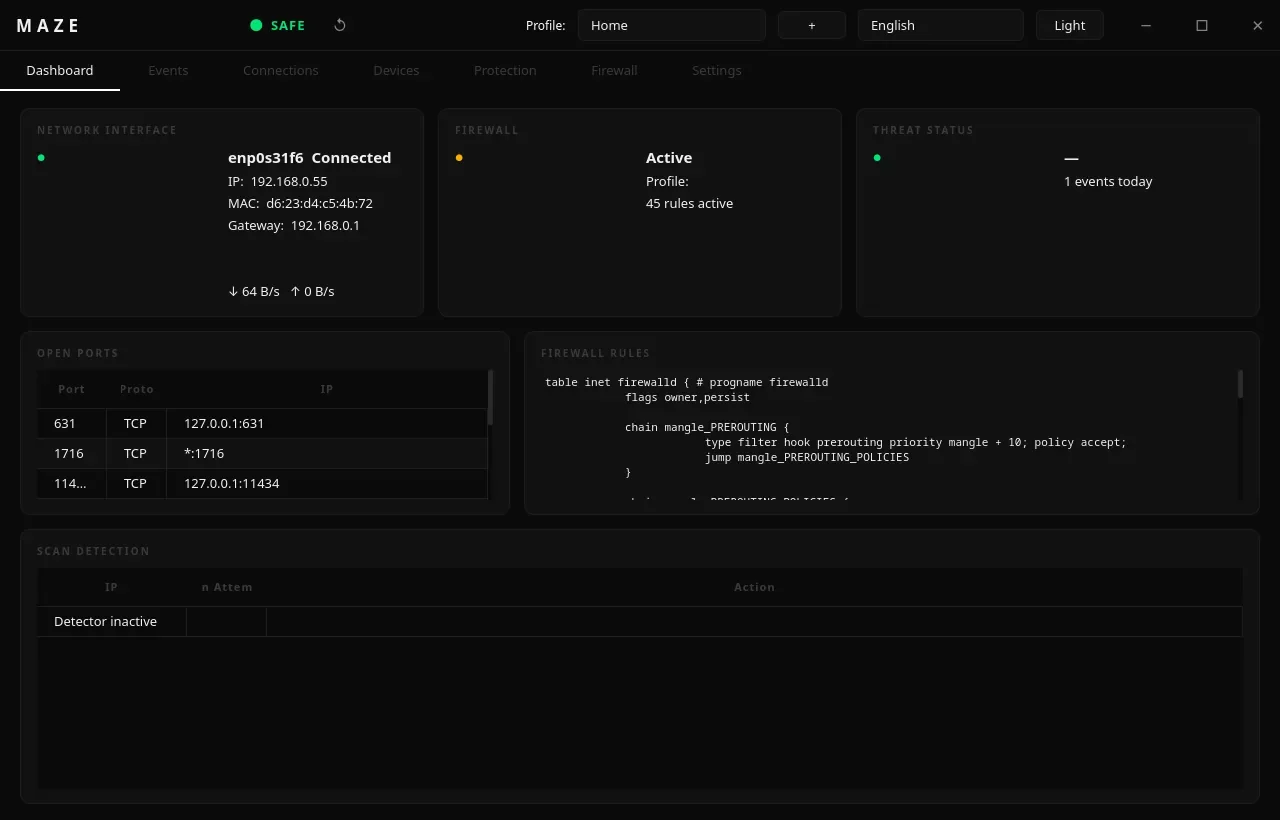
Task: Click the green SAFE status indicator dot
Action: point(256,25)
